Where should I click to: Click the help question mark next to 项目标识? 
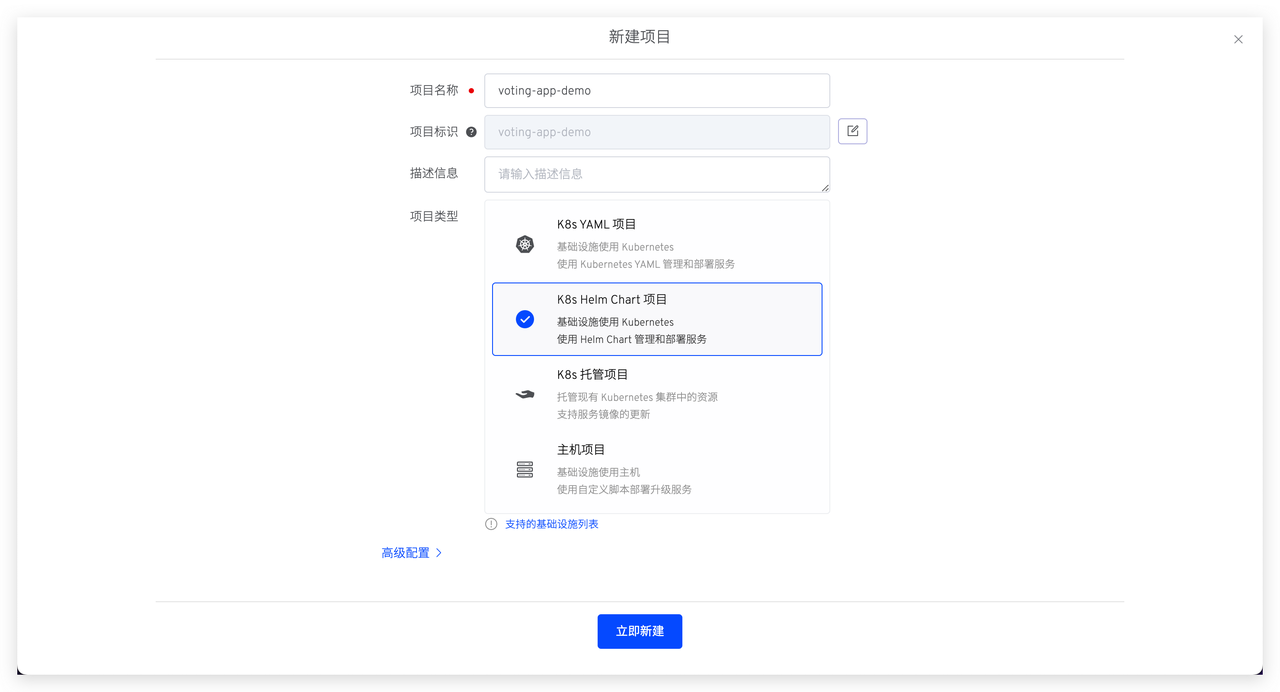[471, 132]
